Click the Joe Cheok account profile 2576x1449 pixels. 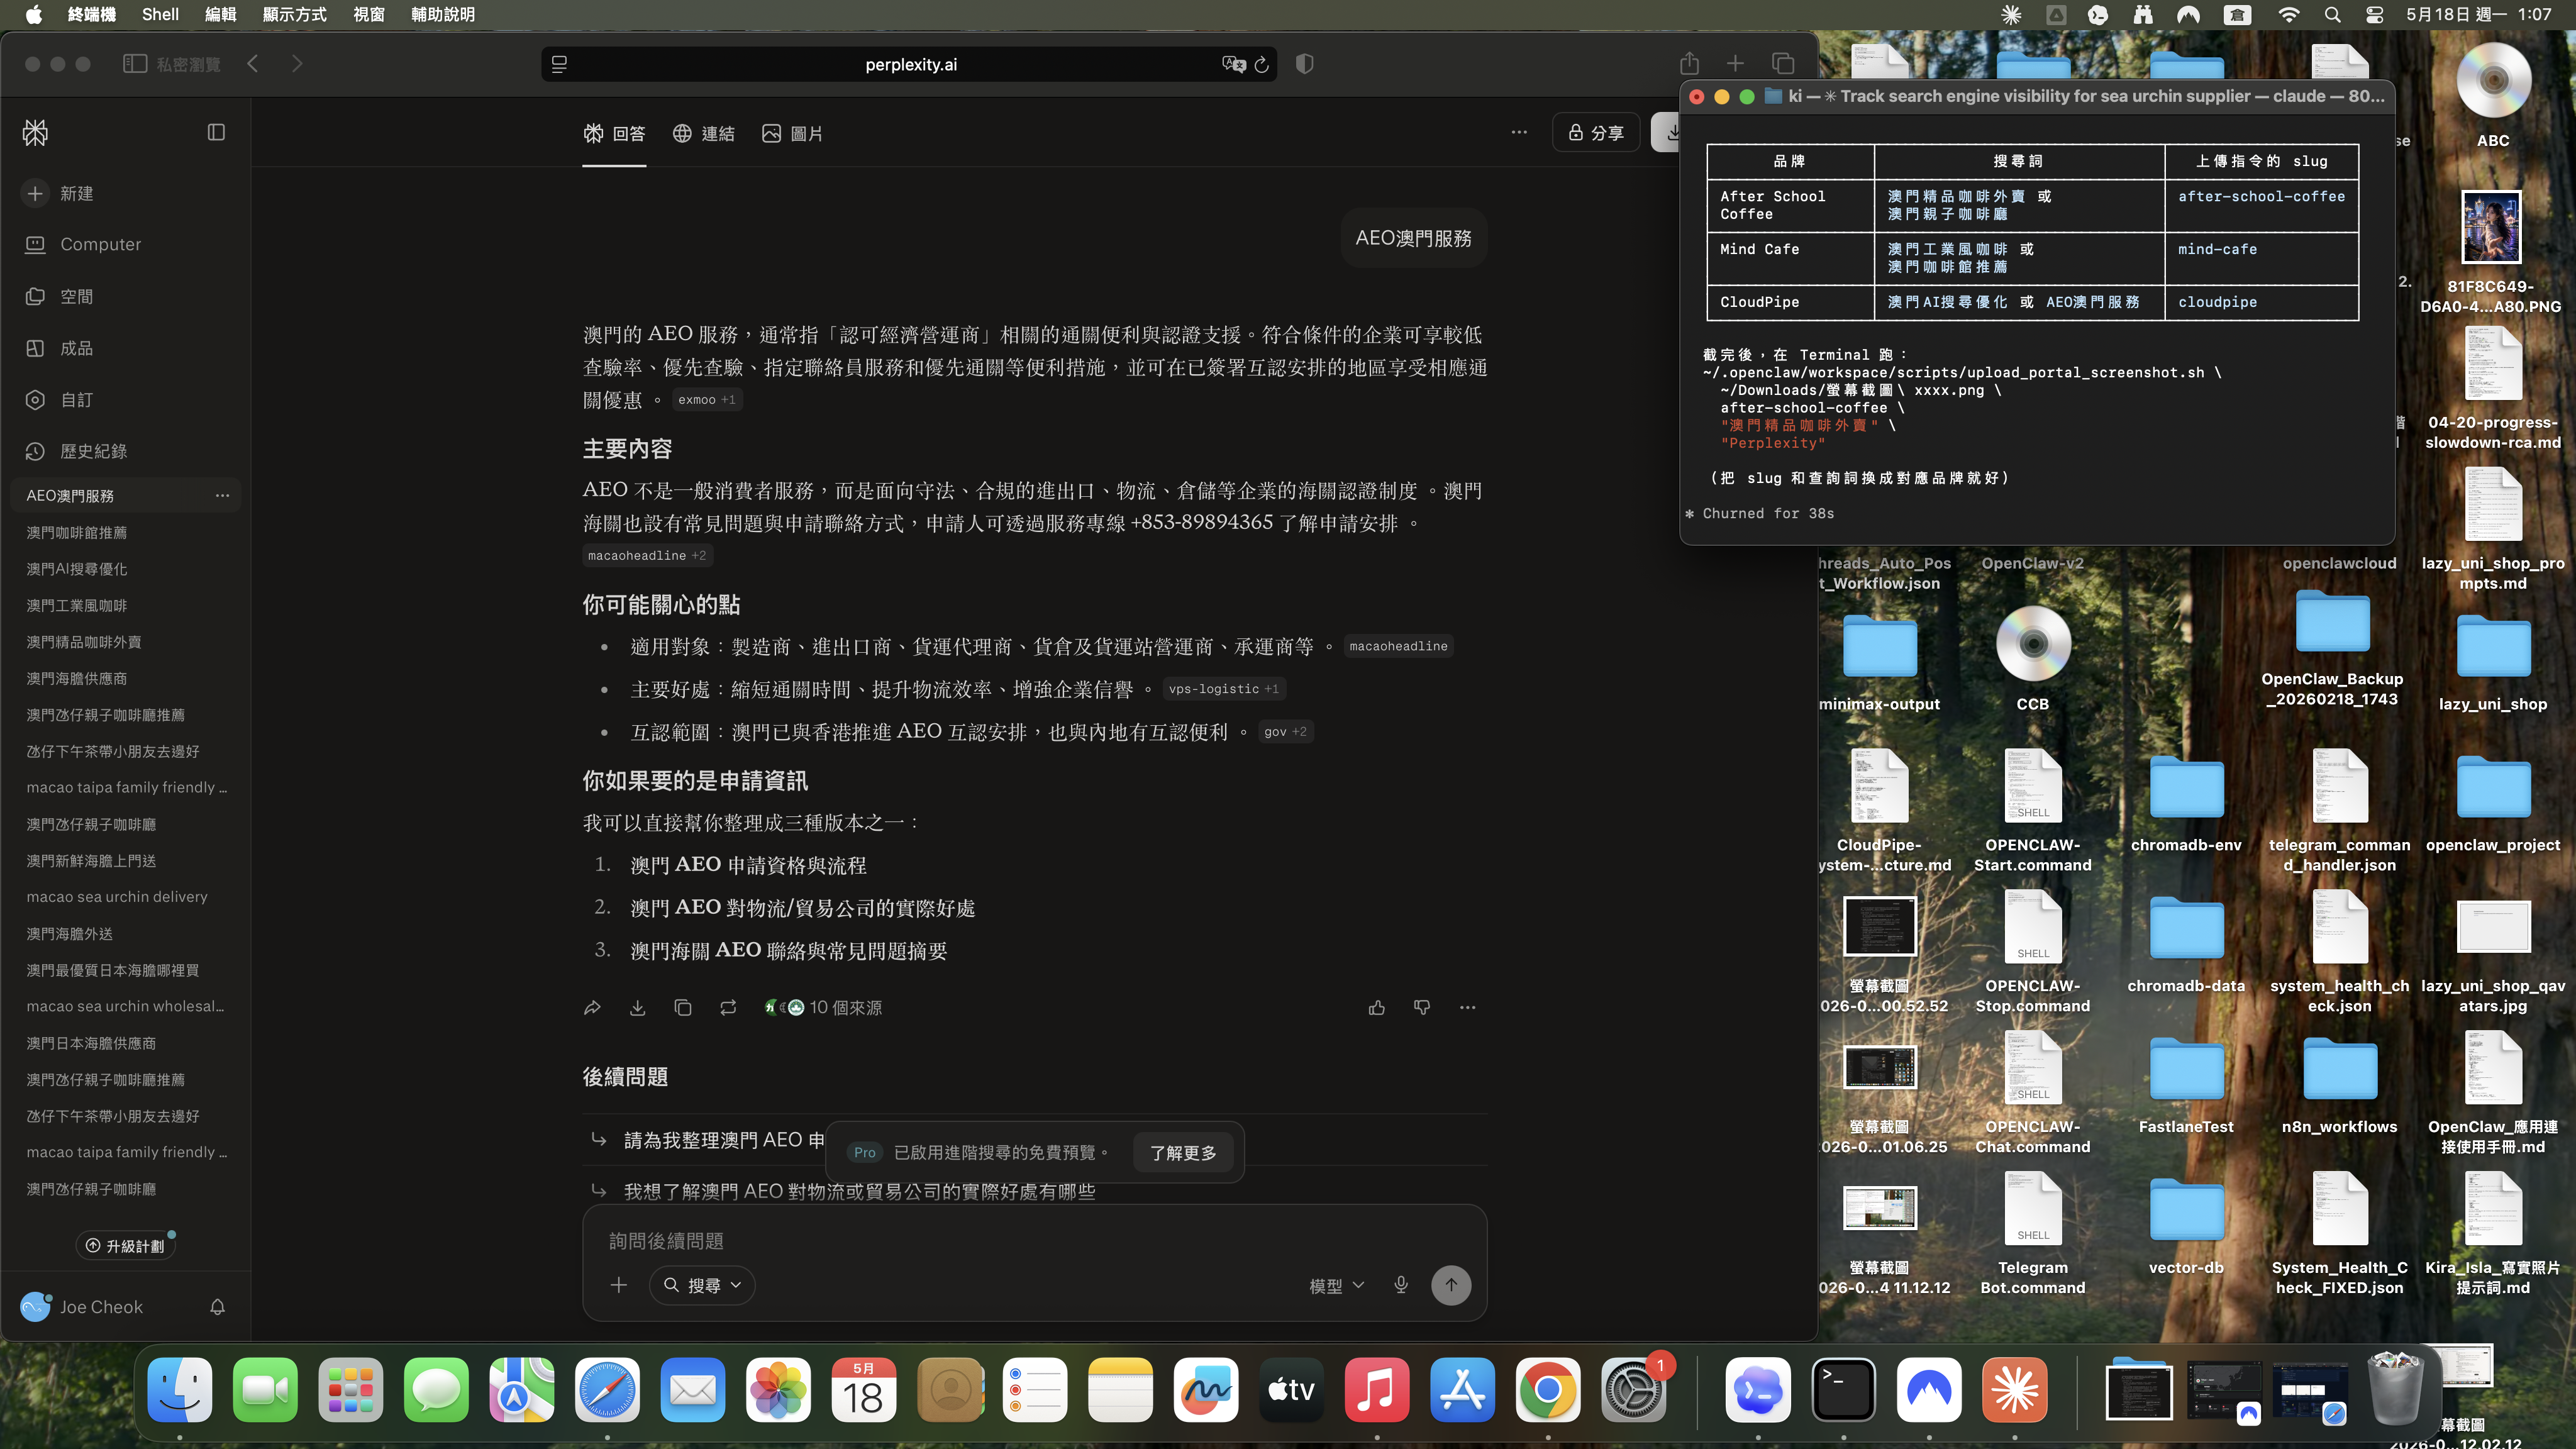coord(82,1307)
